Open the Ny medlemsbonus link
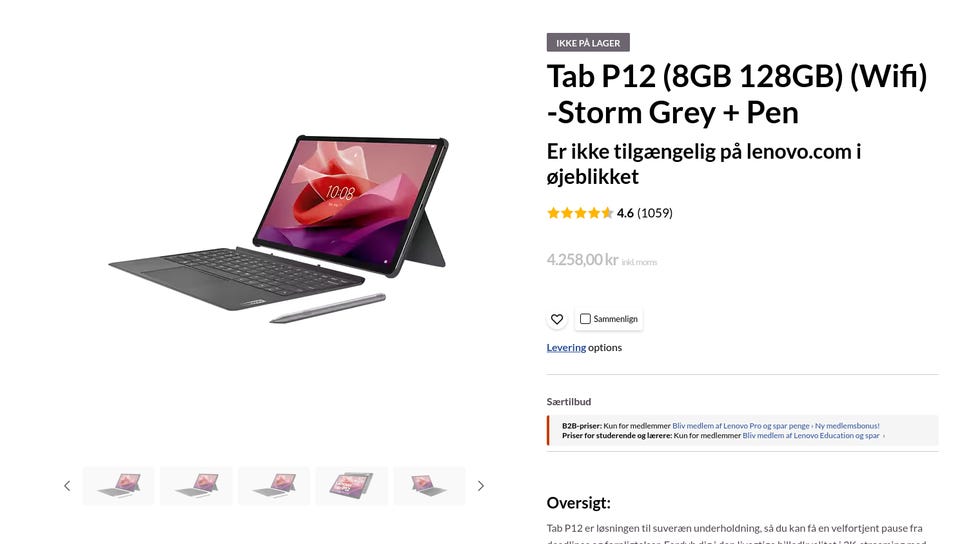This screenshot has height=544, width=960. [x=847, y=426]
